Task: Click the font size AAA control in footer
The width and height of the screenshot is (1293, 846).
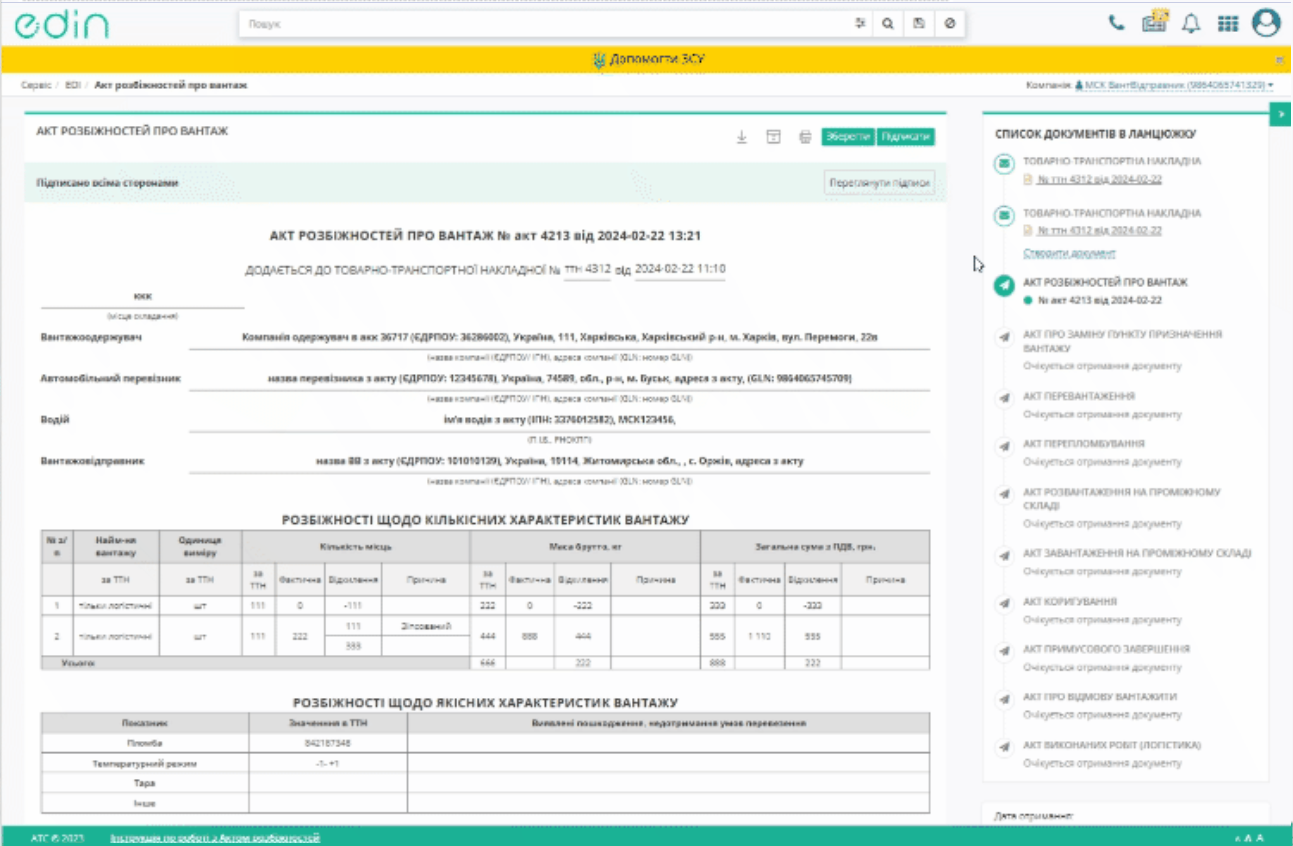Action: point(1248,838)
